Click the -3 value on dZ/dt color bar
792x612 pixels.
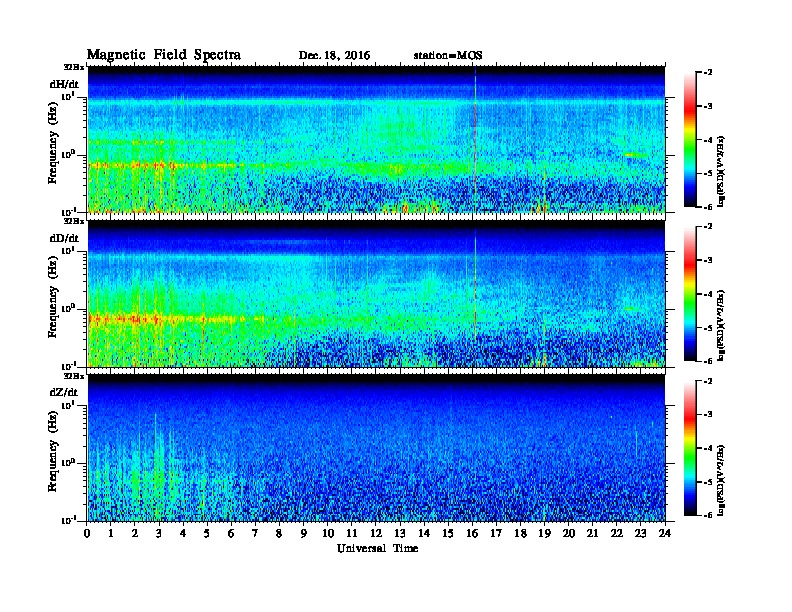pyautogui.click(x=708, y=414)
